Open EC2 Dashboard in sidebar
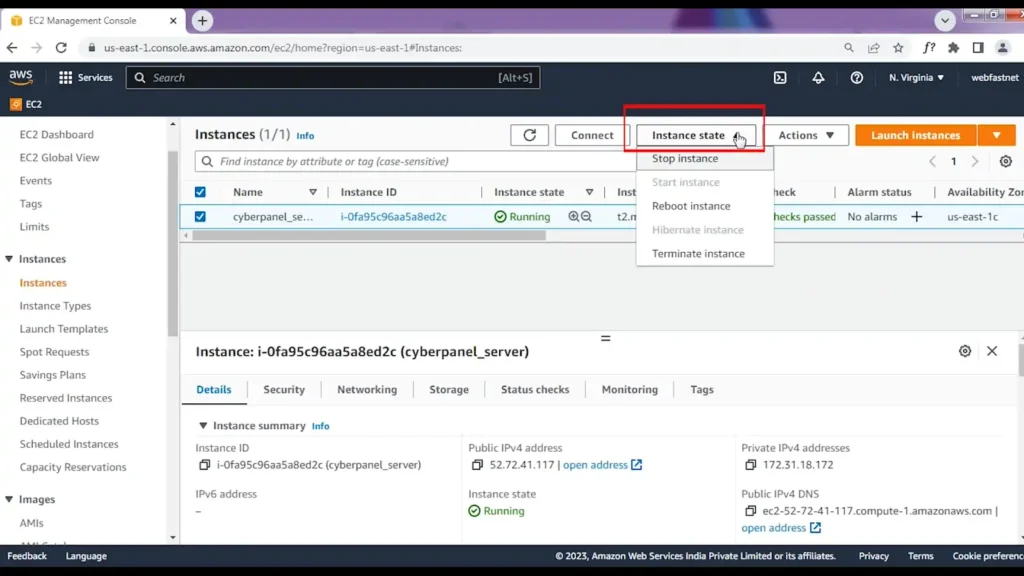 click(x=57, y=135)
